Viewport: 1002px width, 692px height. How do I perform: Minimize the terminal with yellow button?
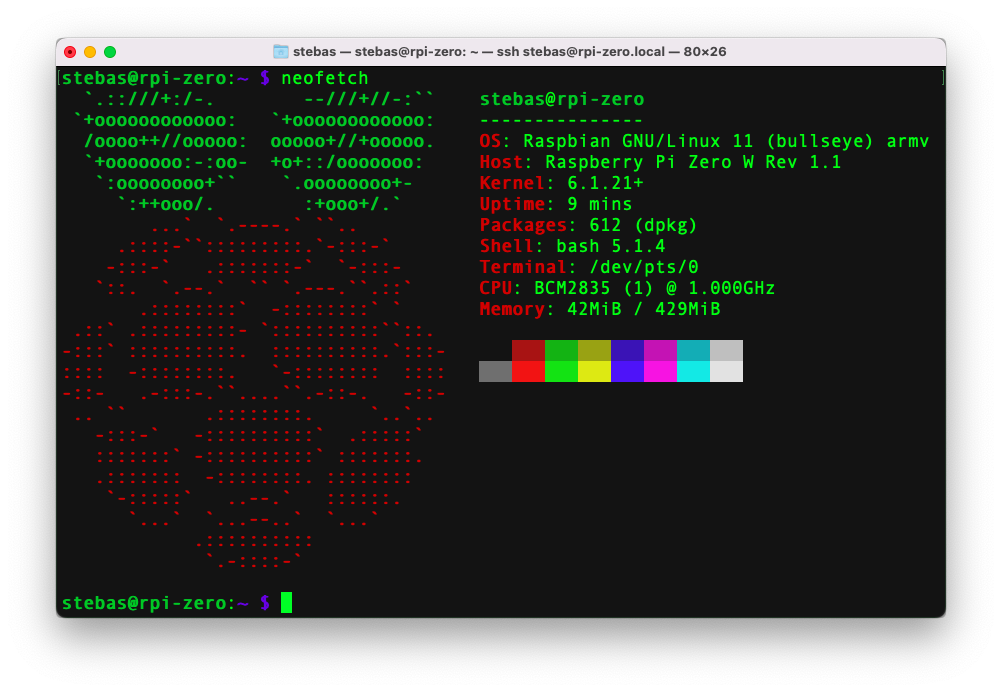tap(90, 52)
